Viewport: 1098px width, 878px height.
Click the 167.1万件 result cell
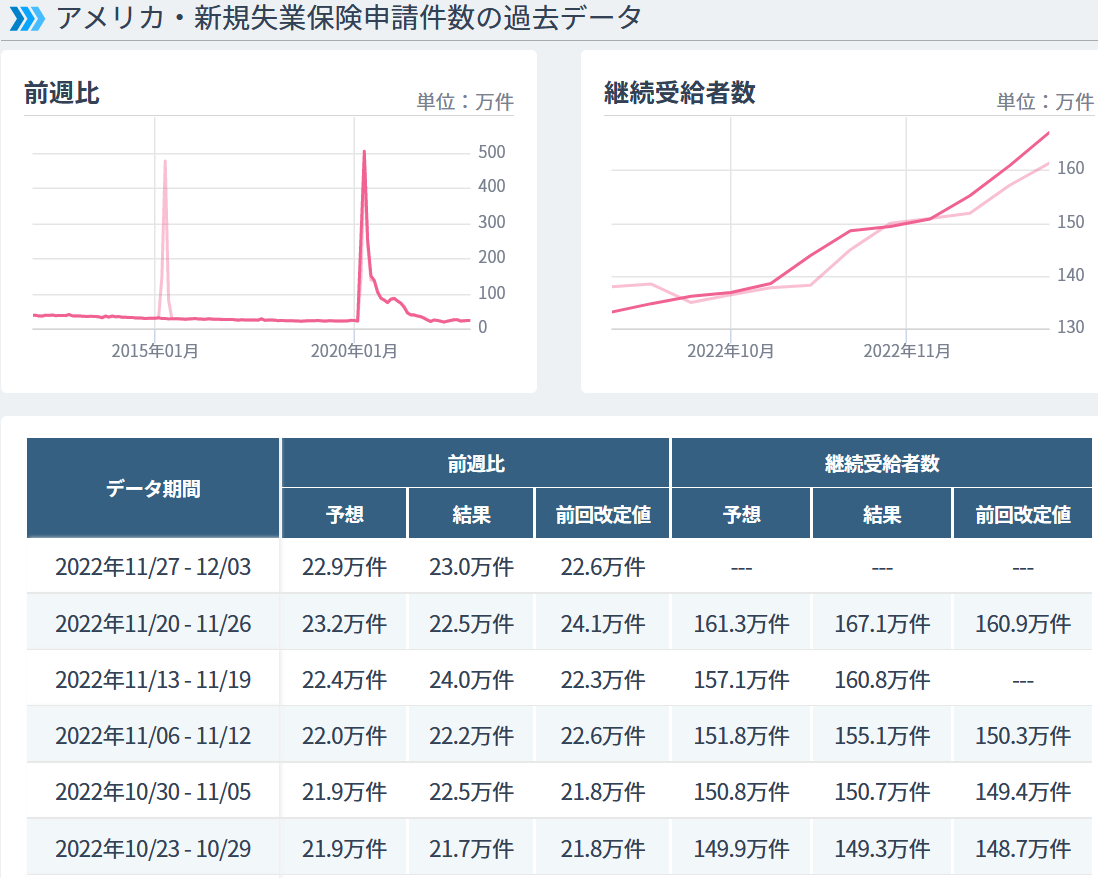(x=882, y=623)
